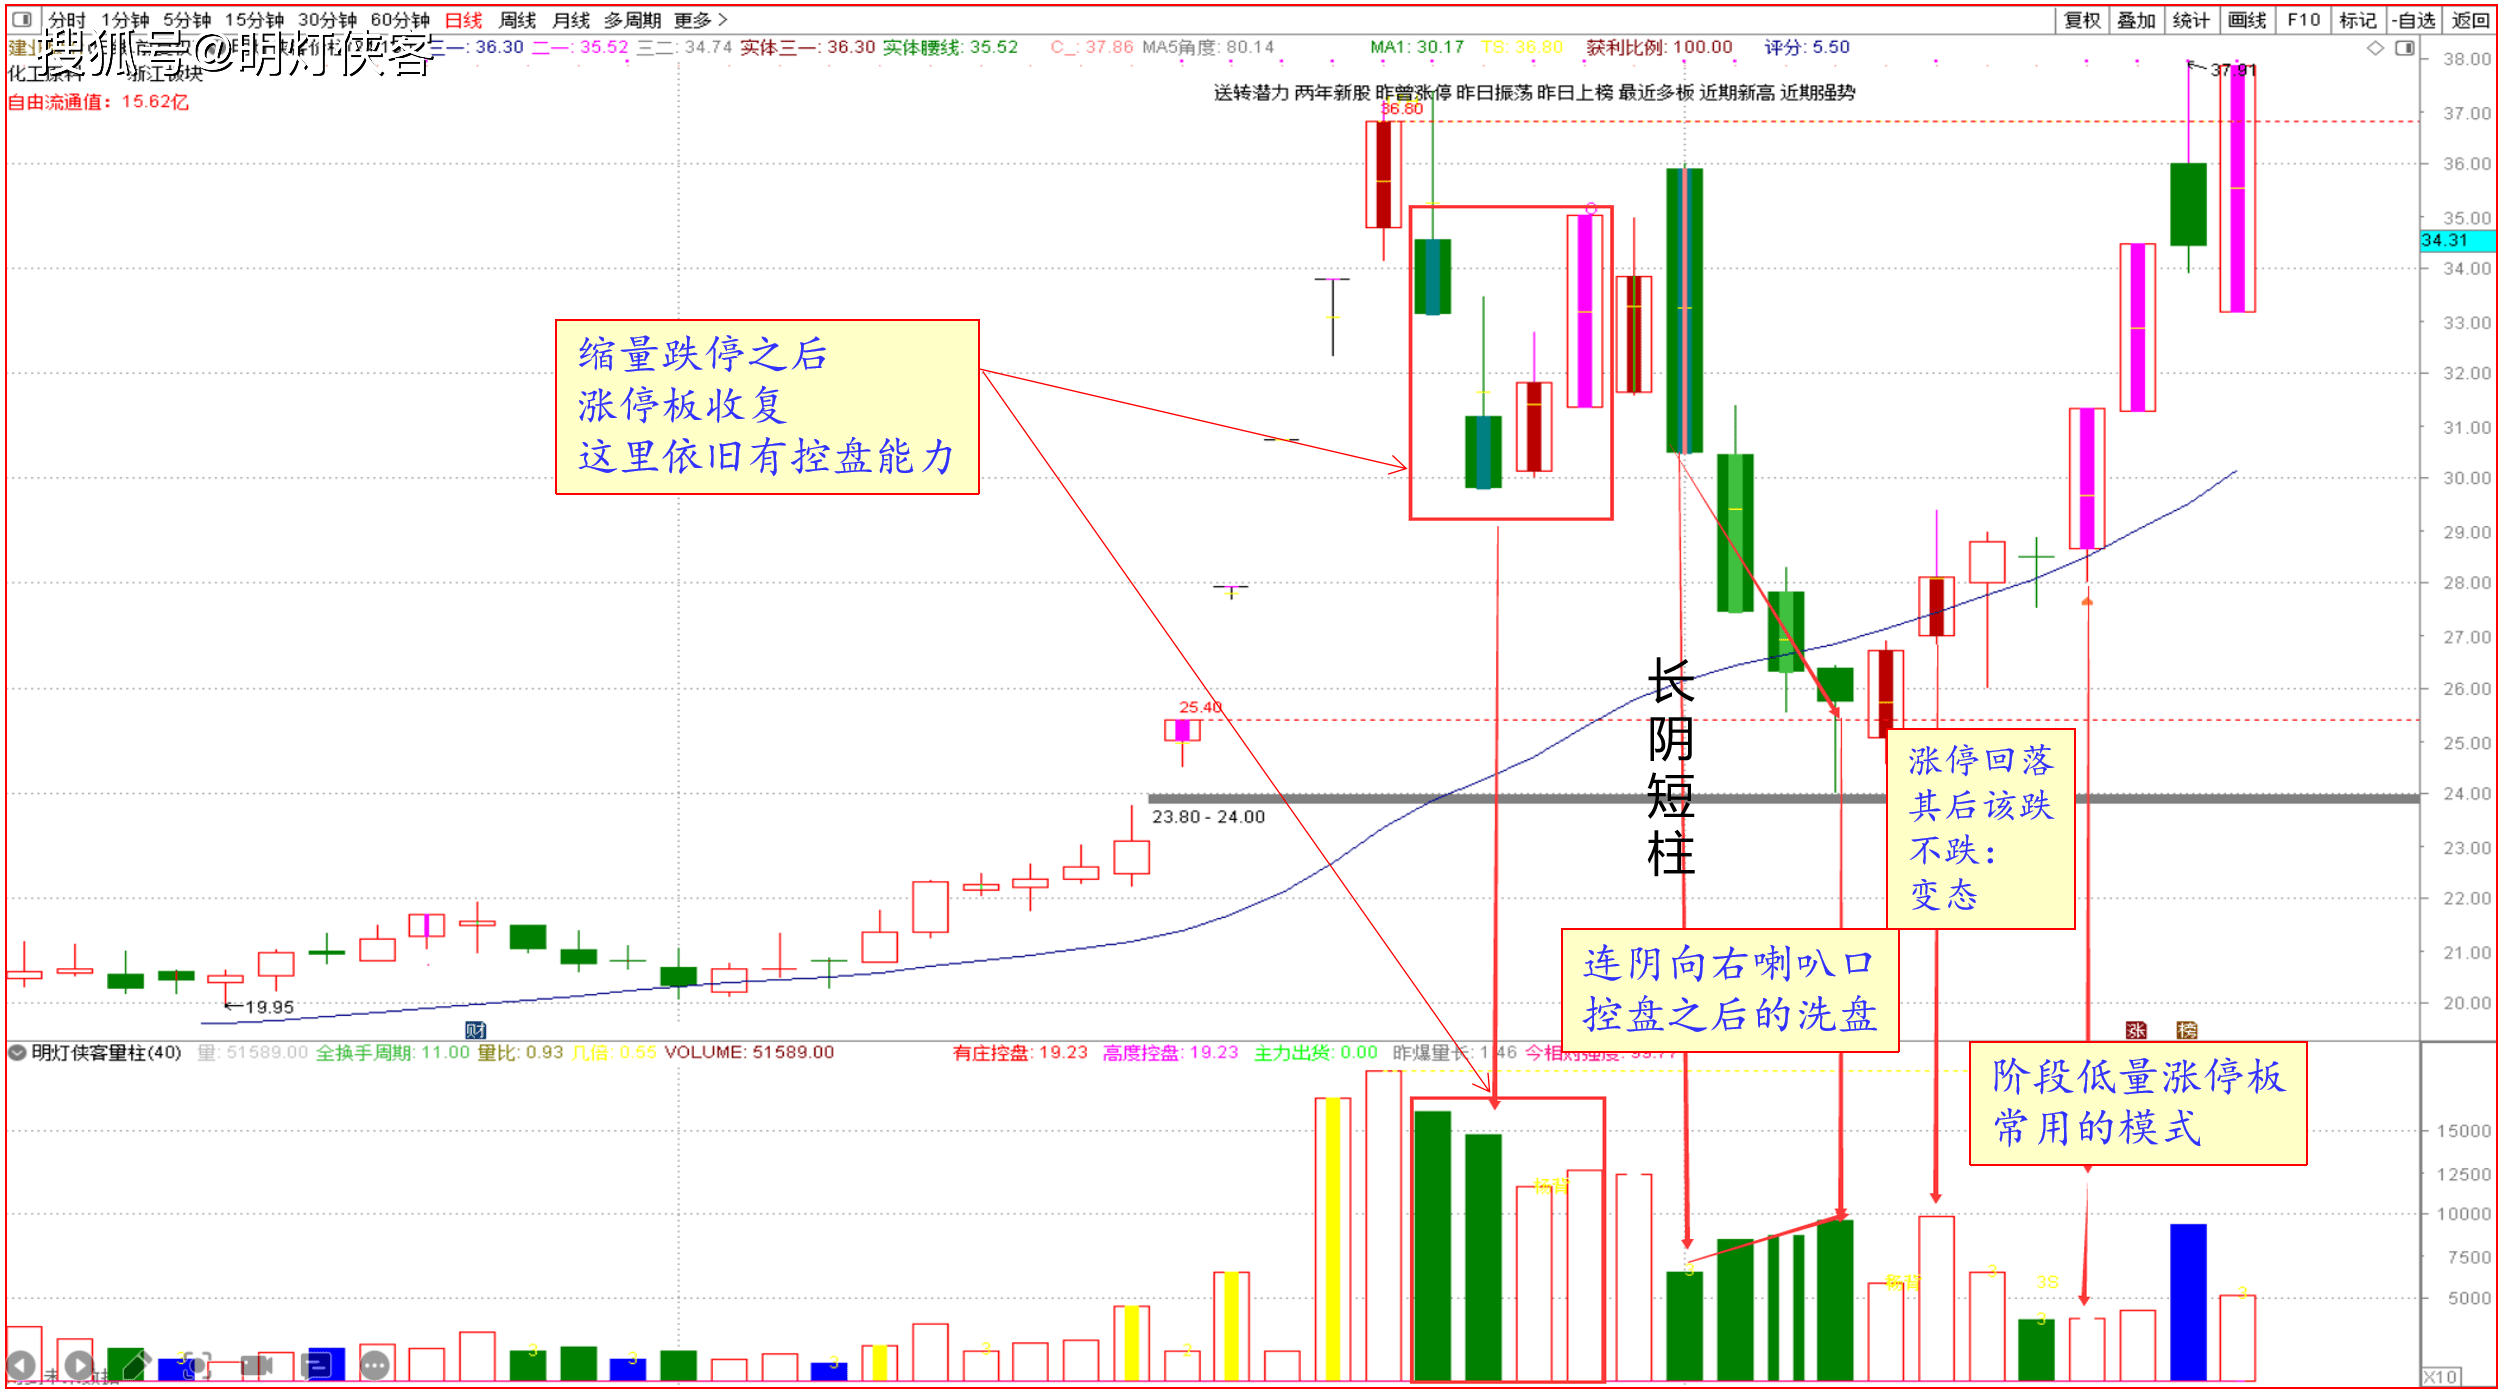Click the 实体腰线: 35.52 value
This screenshot has height=1392, width=2502.
(x=950, y=47)
